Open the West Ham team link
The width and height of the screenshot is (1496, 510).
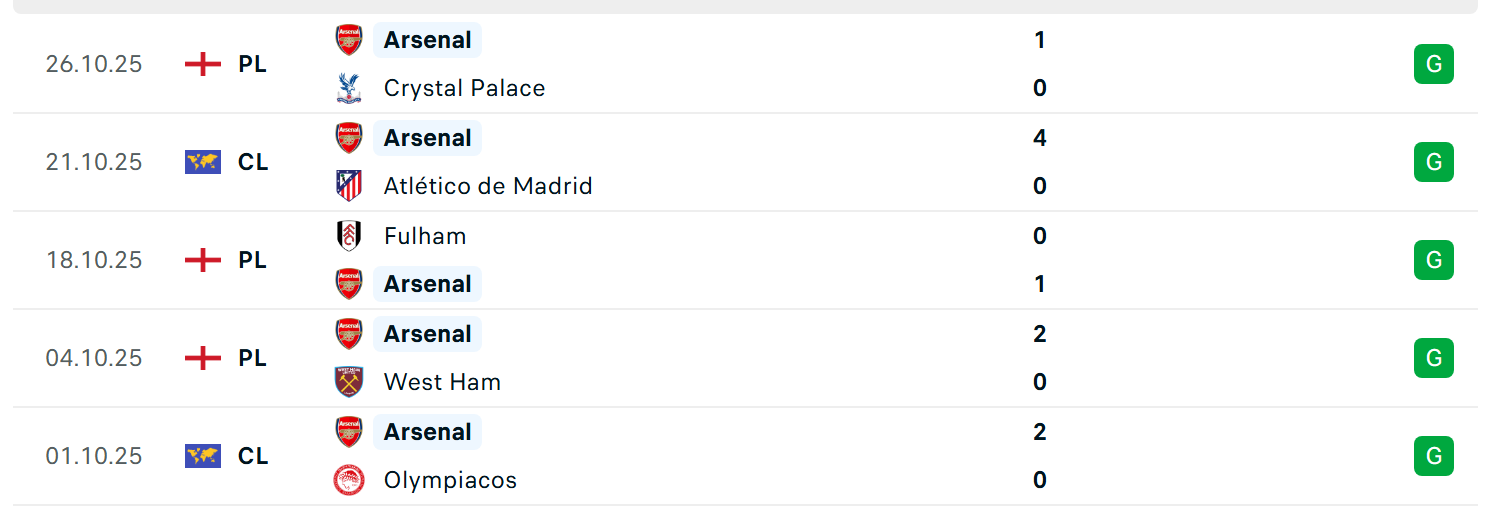pos(442,382)
